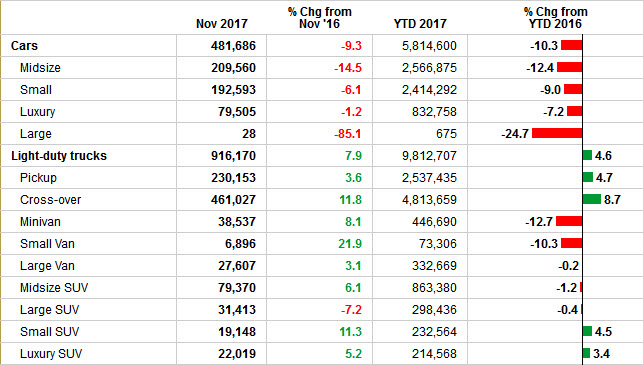The height and width of the screenshot is (365, 643).
Task: Click the green bar for Cross-over 8.7
Action: click(x=592, y=199)
